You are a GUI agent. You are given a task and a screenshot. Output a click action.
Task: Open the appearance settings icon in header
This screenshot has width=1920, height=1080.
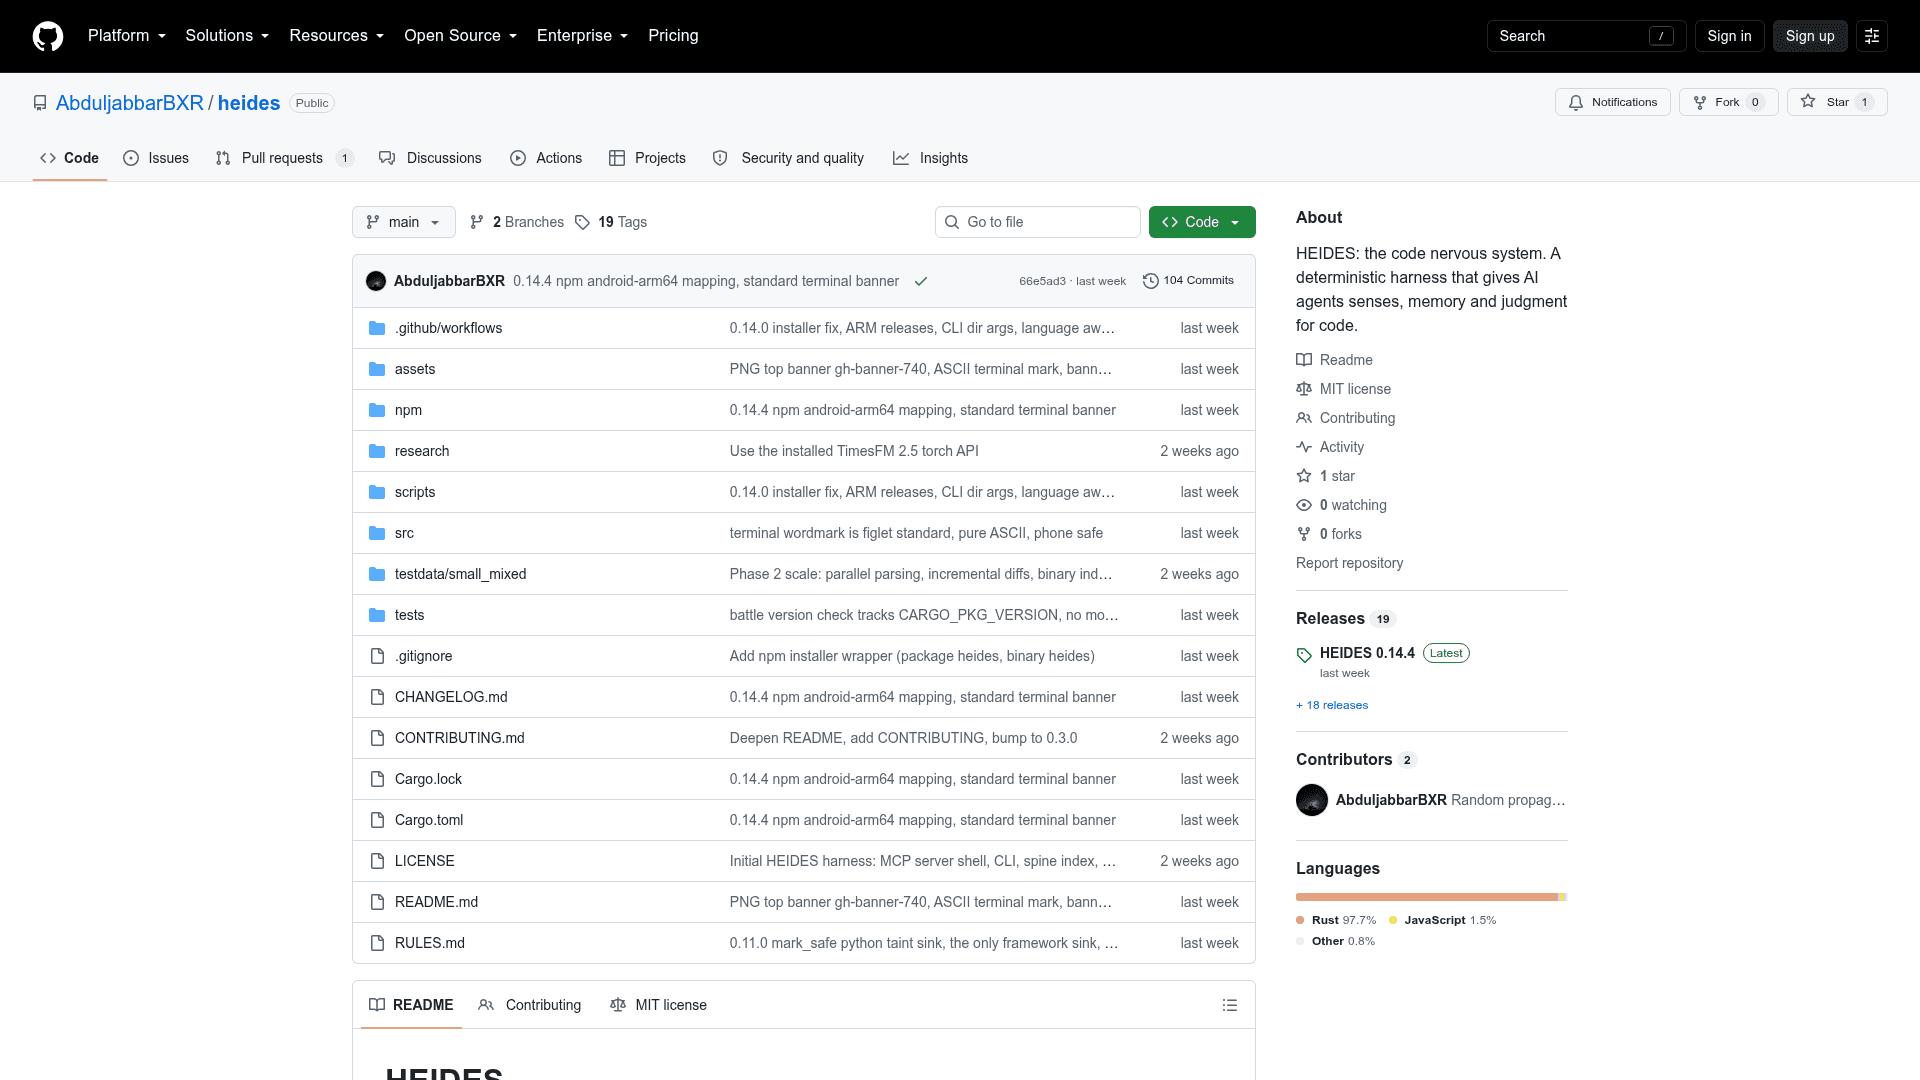tap(1872, 36)
